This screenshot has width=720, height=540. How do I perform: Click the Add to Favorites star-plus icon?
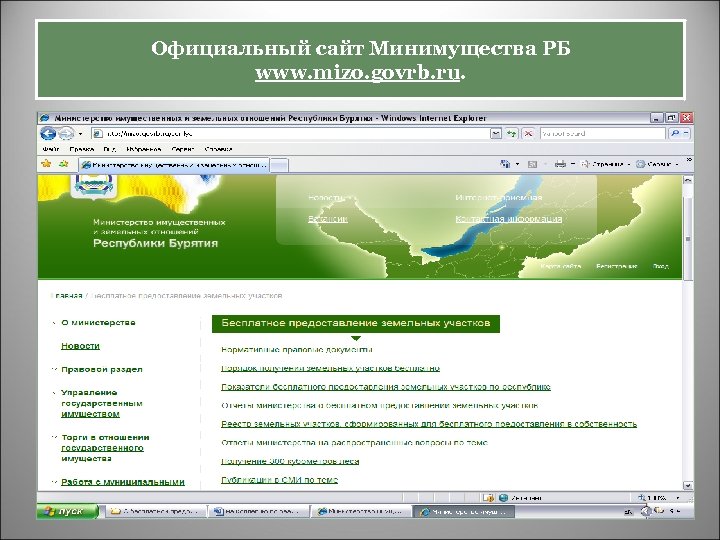(63, 163)
